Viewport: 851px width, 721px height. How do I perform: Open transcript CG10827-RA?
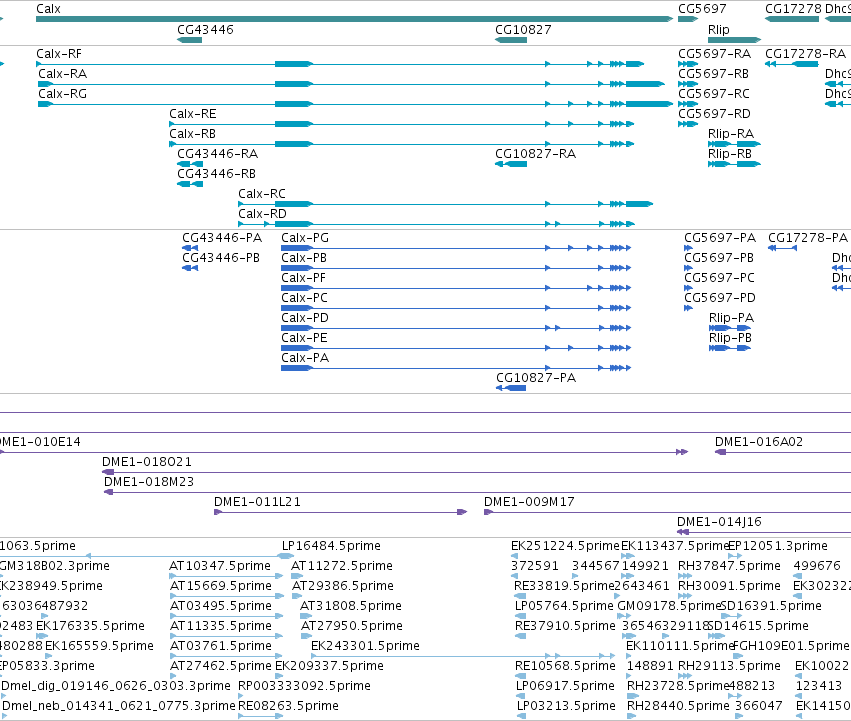click(535, 154)
